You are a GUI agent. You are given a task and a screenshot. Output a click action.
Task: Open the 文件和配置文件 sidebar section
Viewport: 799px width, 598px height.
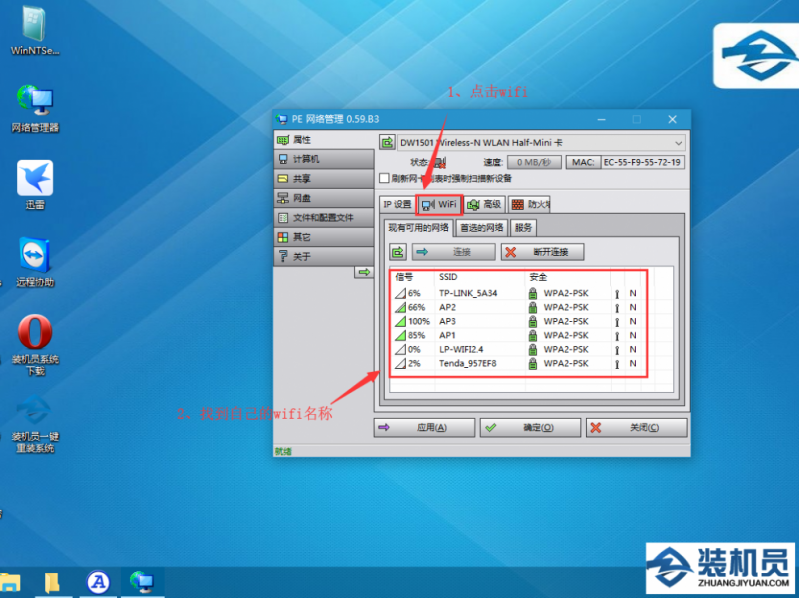point(322,217)
